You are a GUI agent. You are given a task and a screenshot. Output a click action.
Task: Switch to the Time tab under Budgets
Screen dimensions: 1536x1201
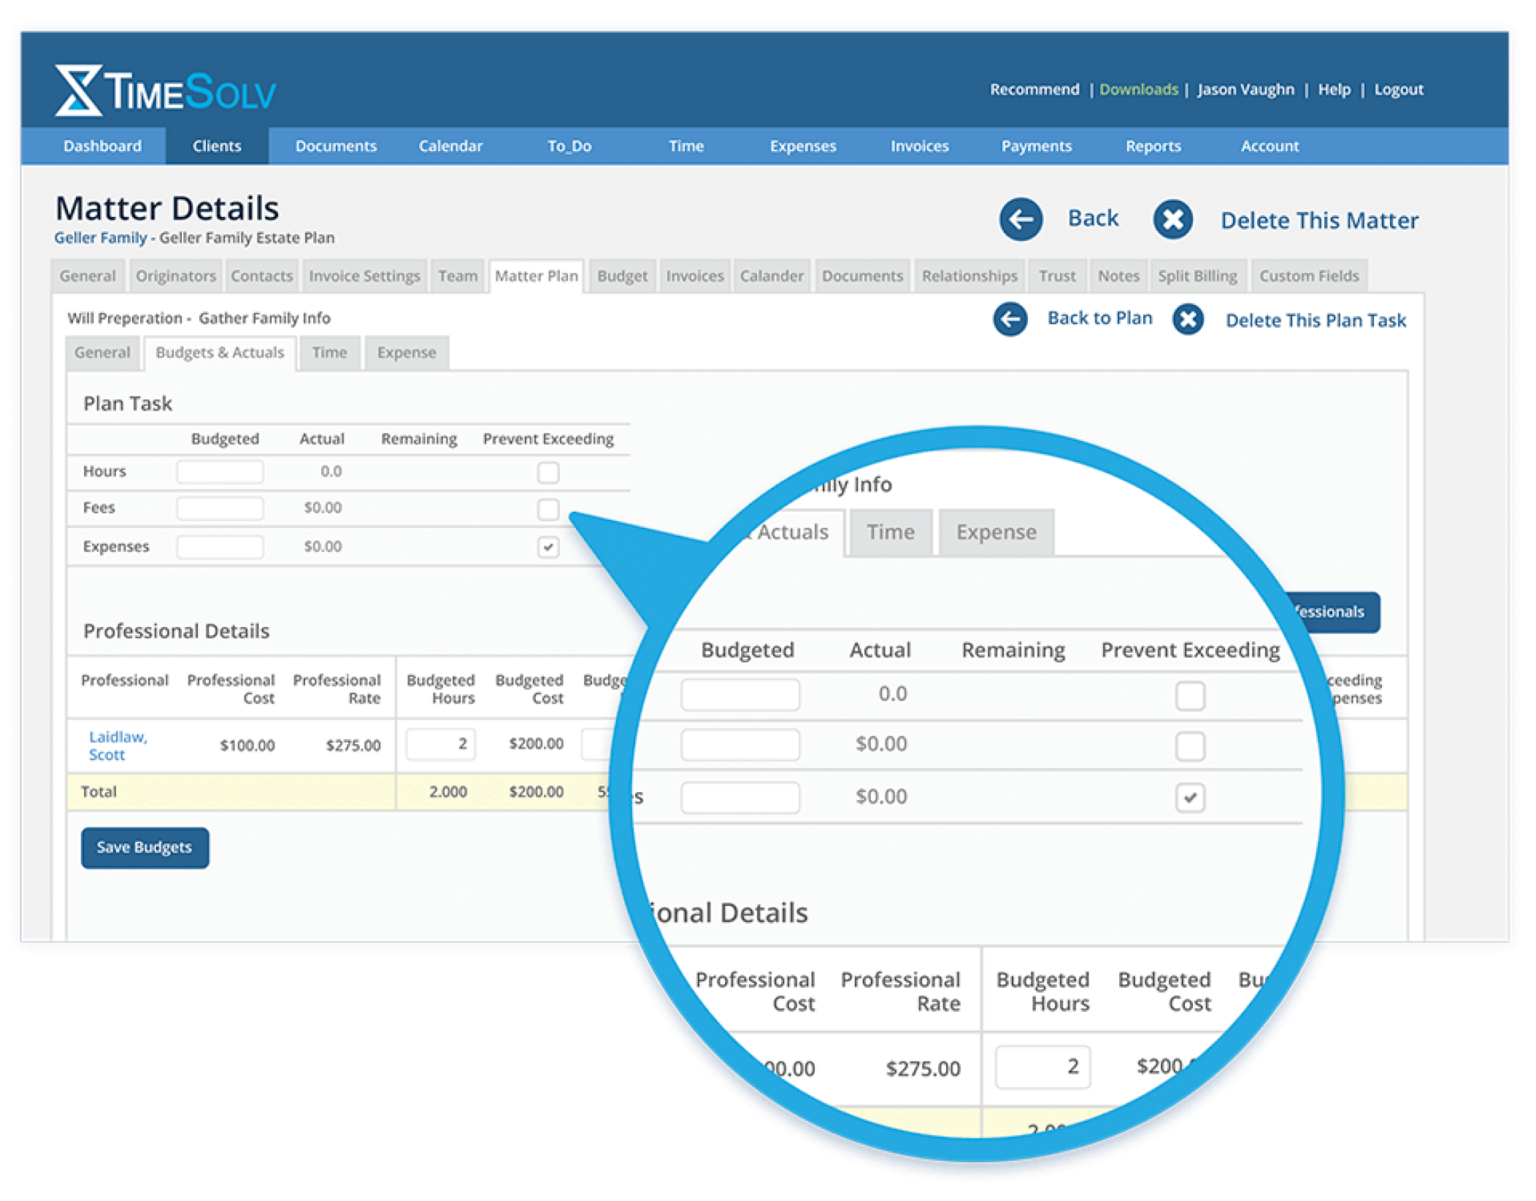(329, 352)
